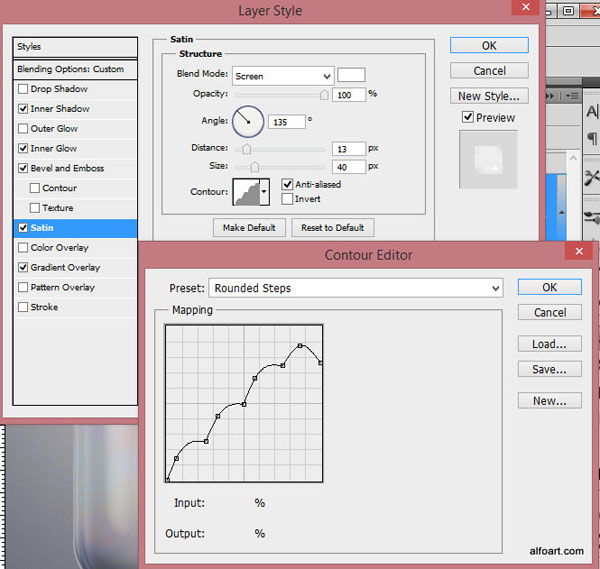Image resolution: width=600 pixels, height=569 pixels.
Task: Enable the Texture sub-option checkbox
Action: click(35, 208)
